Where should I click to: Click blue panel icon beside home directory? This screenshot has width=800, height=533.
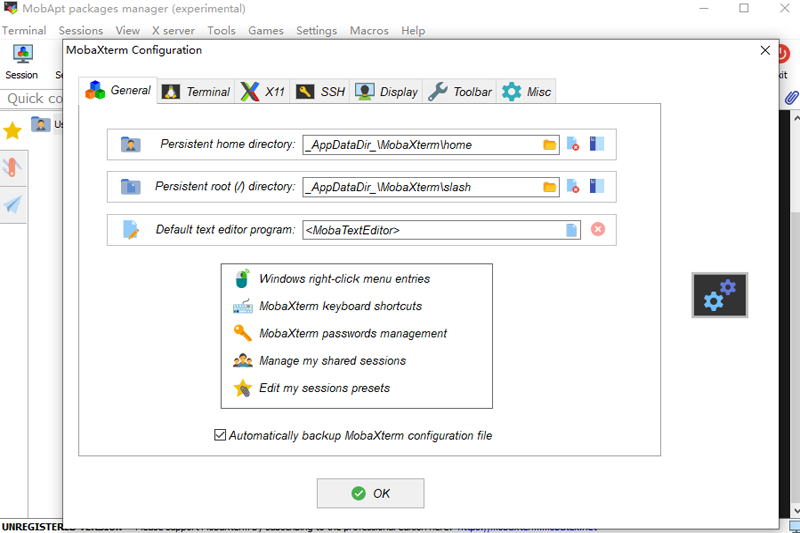click(596, 144)
